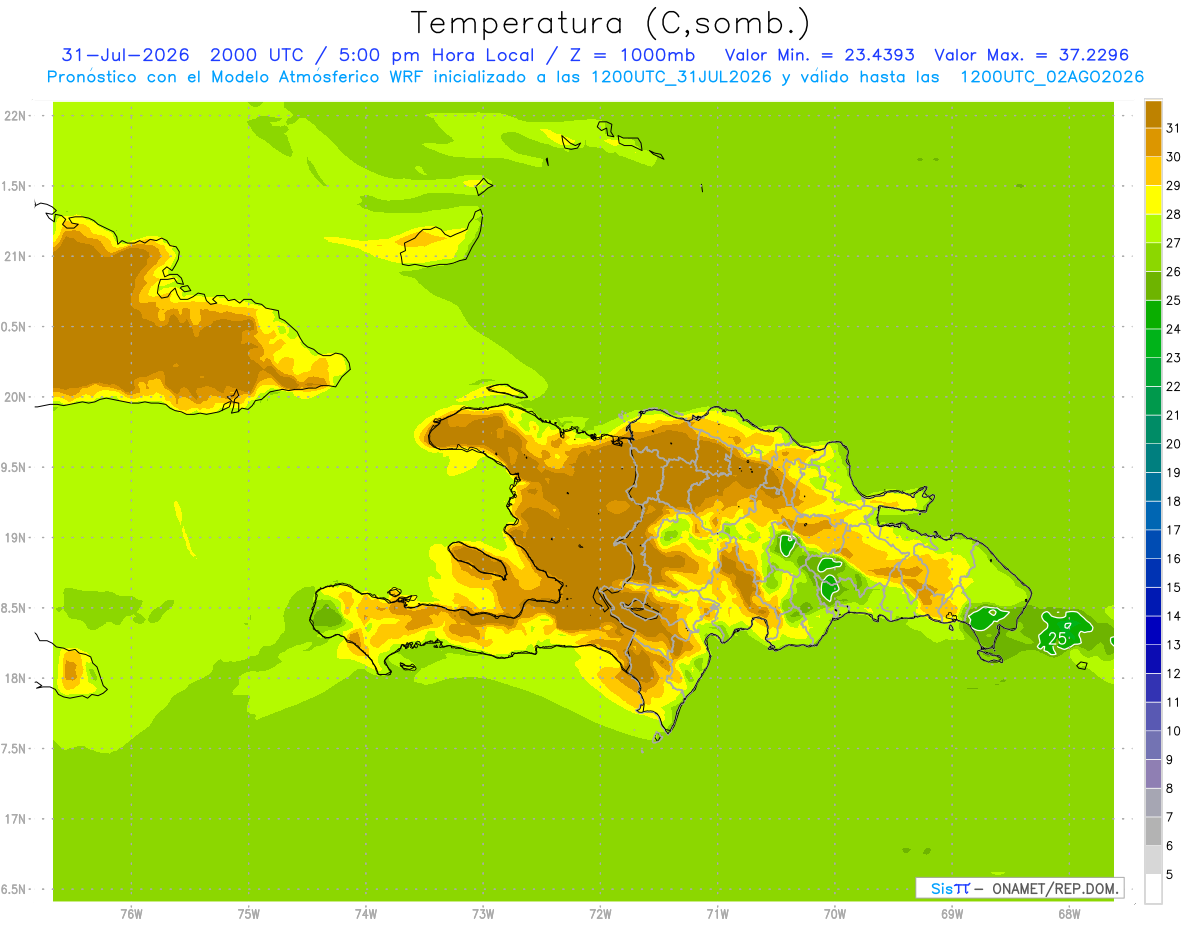Click the legend value "5"

(x=1170, y=874)
